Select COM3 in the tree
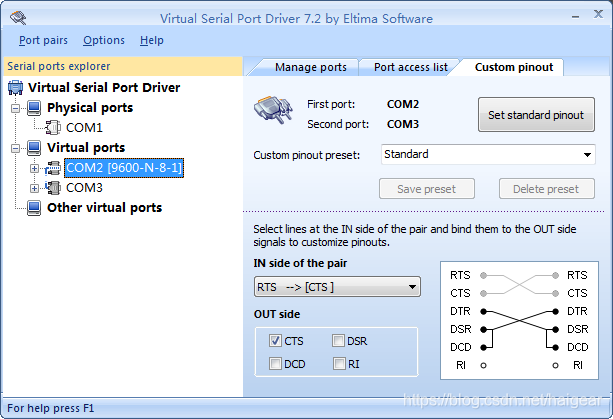The width and height of the screenshot is (613, 419). (x=84, y=188)
